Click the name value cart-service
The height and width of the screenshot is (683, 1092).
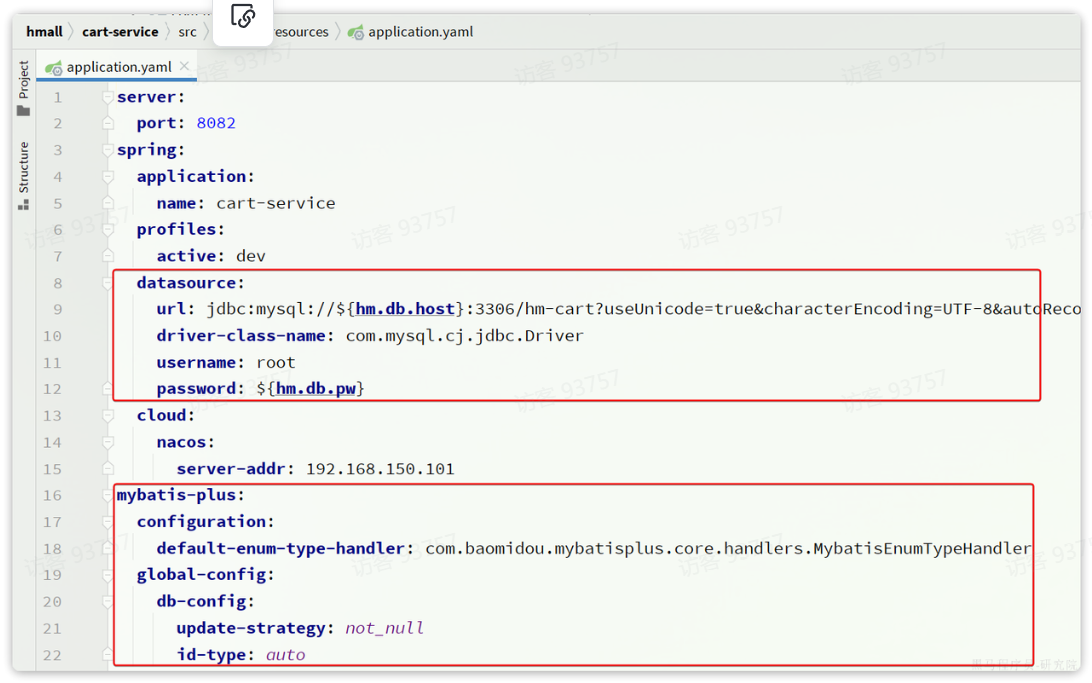[x=276, y=203]
